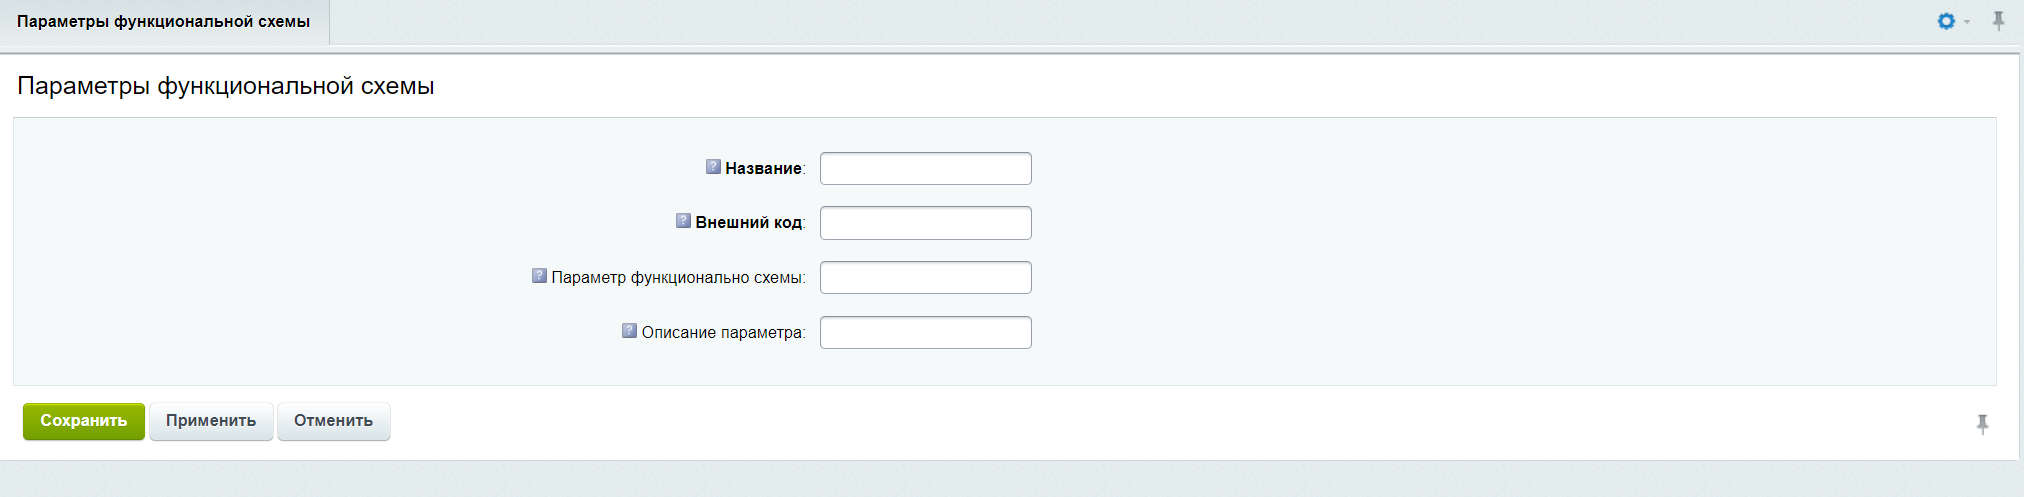Focus the Название input field

[x=925, y=169]
